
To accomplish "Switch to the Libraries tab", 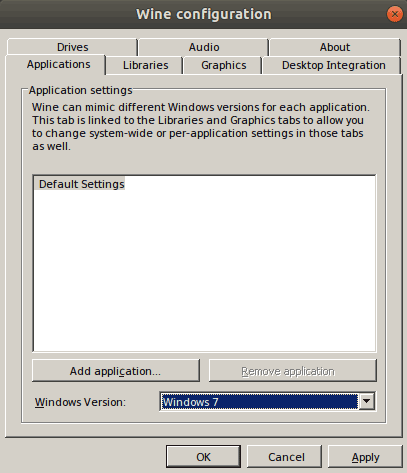I will (x=145, y=65).
